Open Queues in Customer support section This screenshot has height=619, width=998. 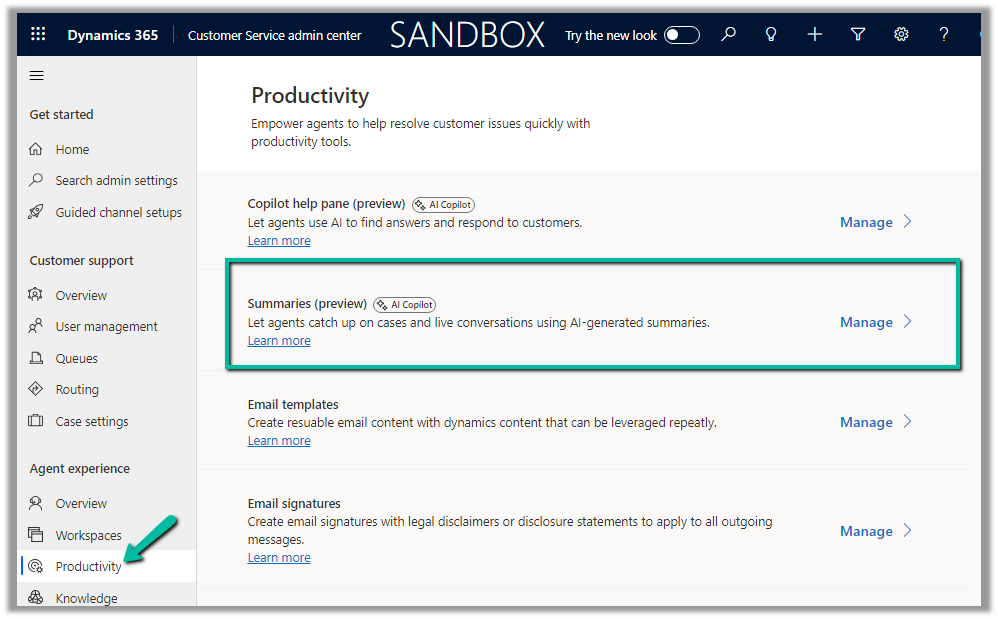click(x=77, y=358)
